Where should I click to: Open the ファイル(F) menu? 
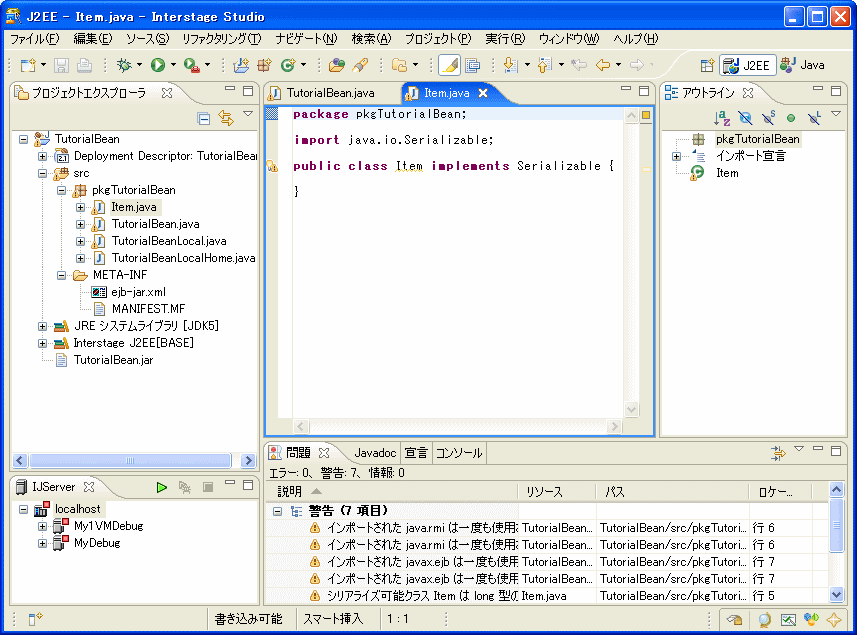click(x=34, y=39)
